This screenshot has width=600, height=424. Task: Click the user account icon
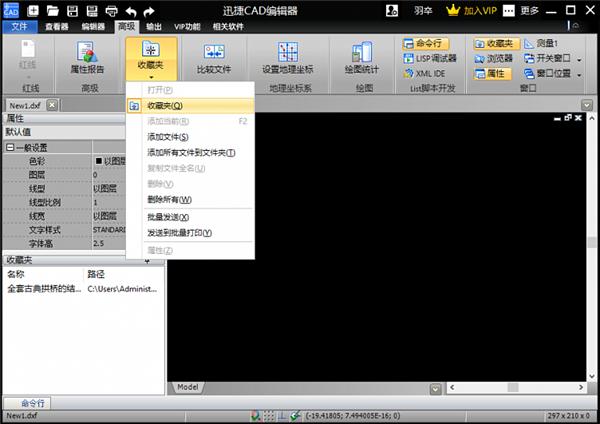click(392, 10)
